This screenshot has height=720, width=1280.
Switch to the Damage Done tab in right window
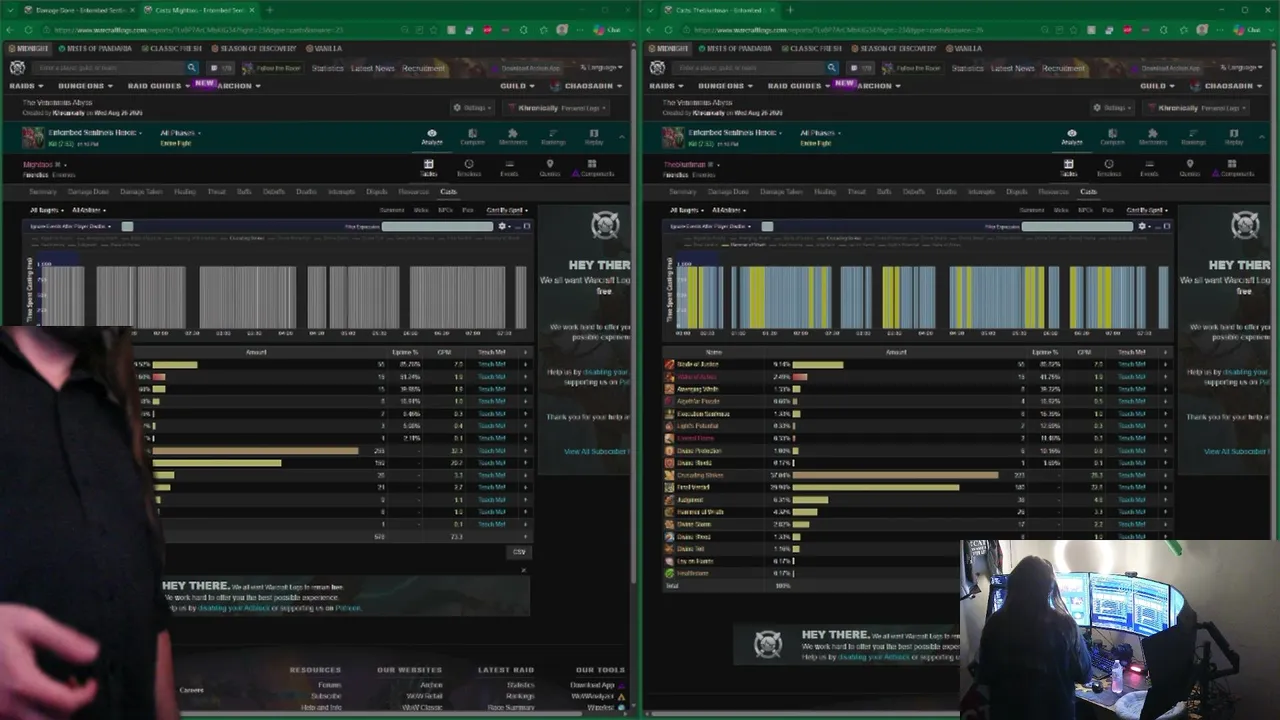(x=727, y=192)
